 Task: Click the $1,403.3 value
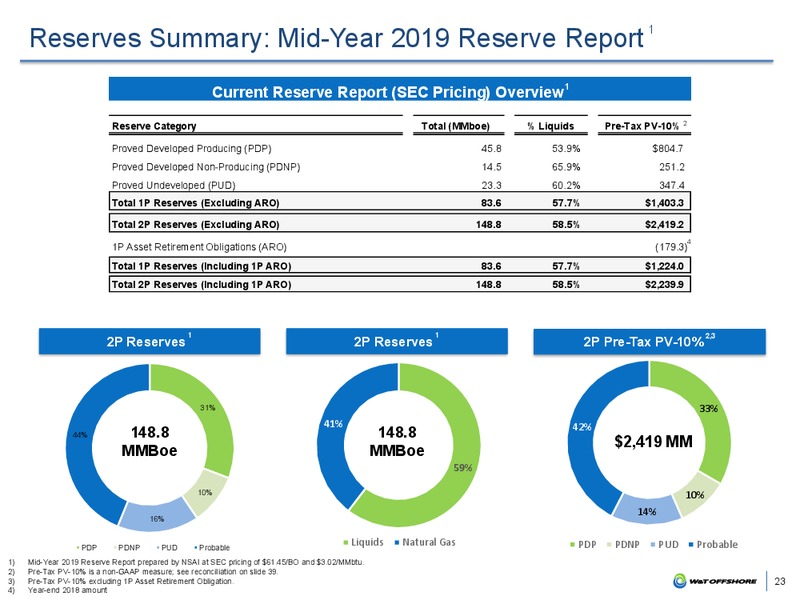(x=665, y=203)
